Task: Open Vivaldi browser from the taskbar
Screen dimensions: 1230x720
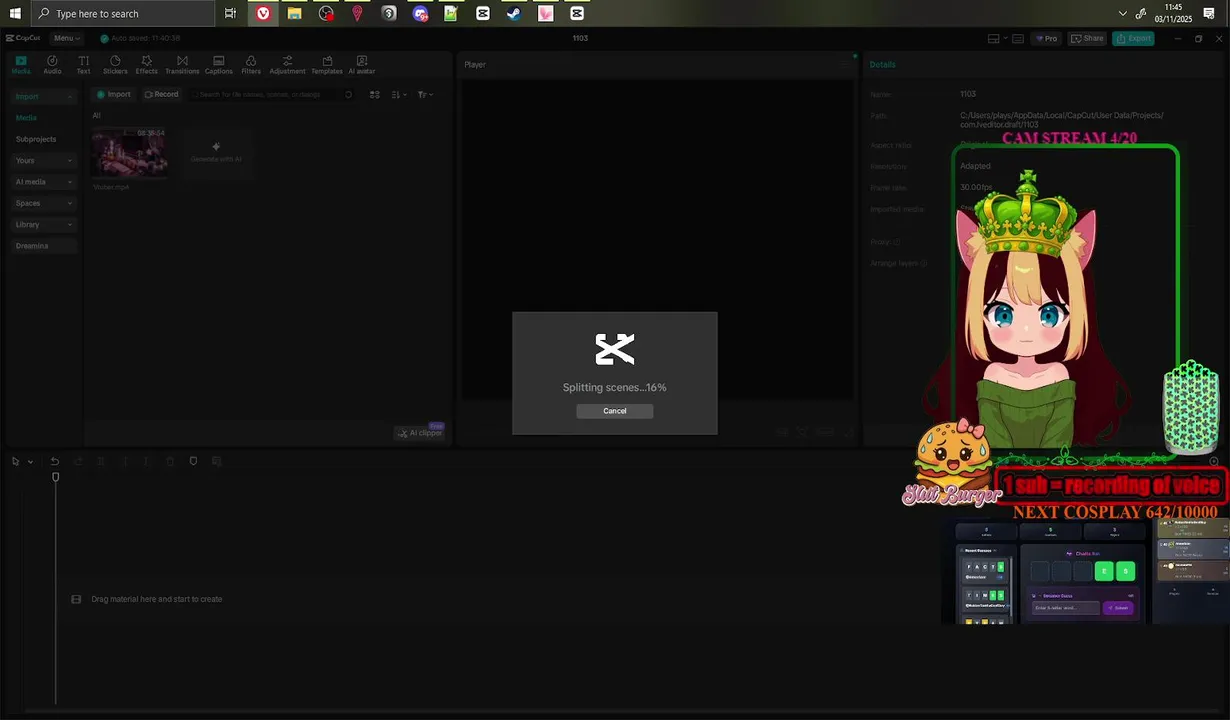Action: tap(263, 13)
